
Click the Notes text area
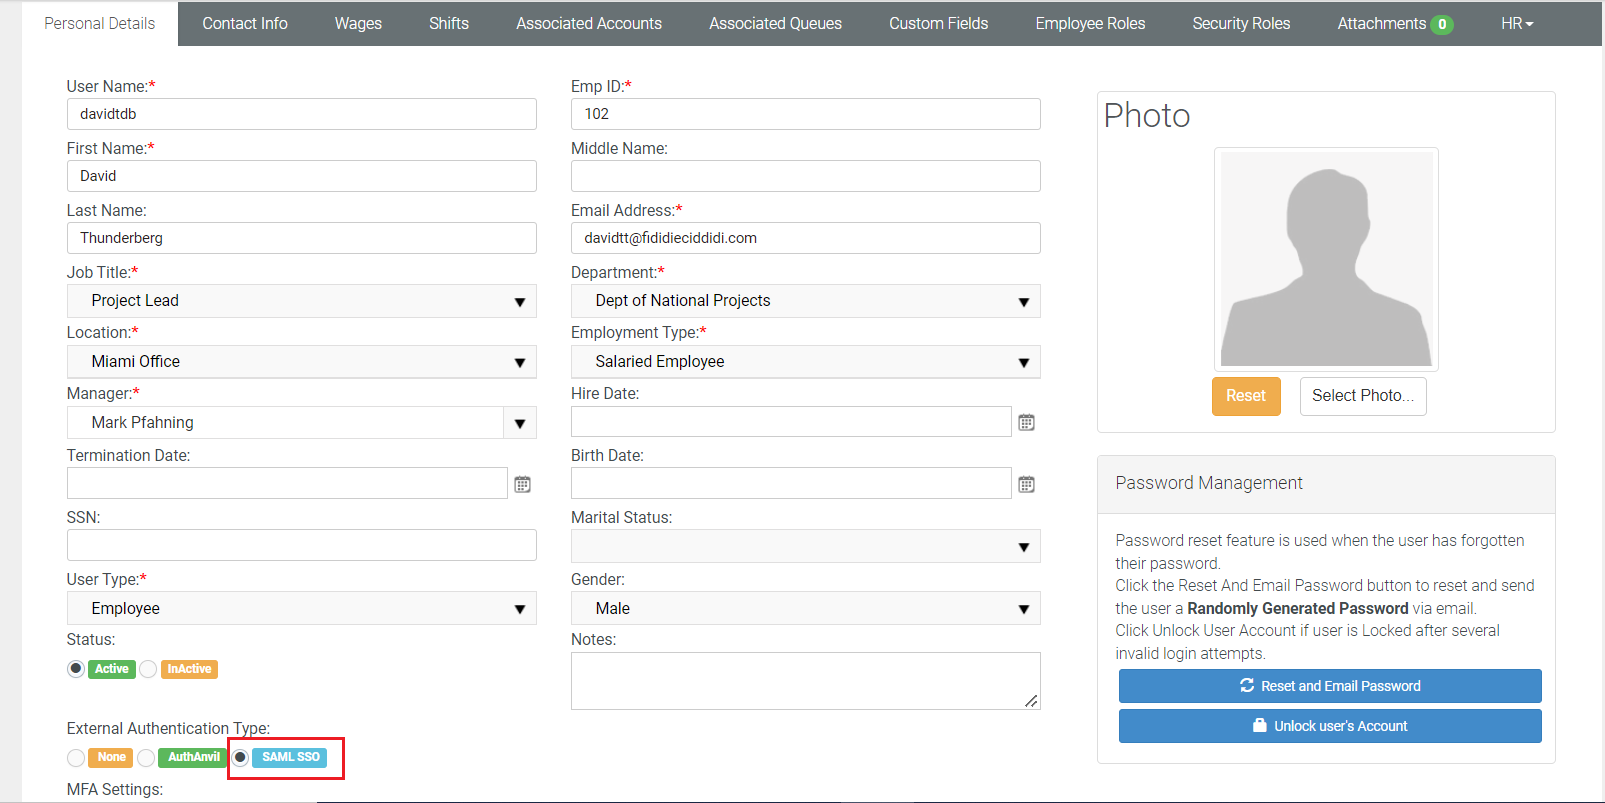pyautogui.click(x=806, y=681)
